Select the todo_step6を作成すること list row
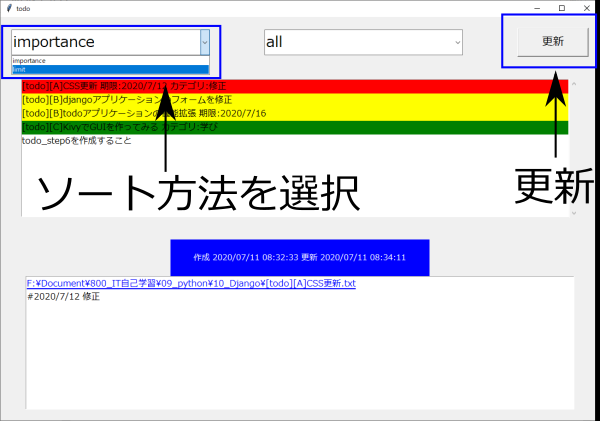The height and width of the screenshot is (421, 600). pyautogui.click(x=295, y=141)
